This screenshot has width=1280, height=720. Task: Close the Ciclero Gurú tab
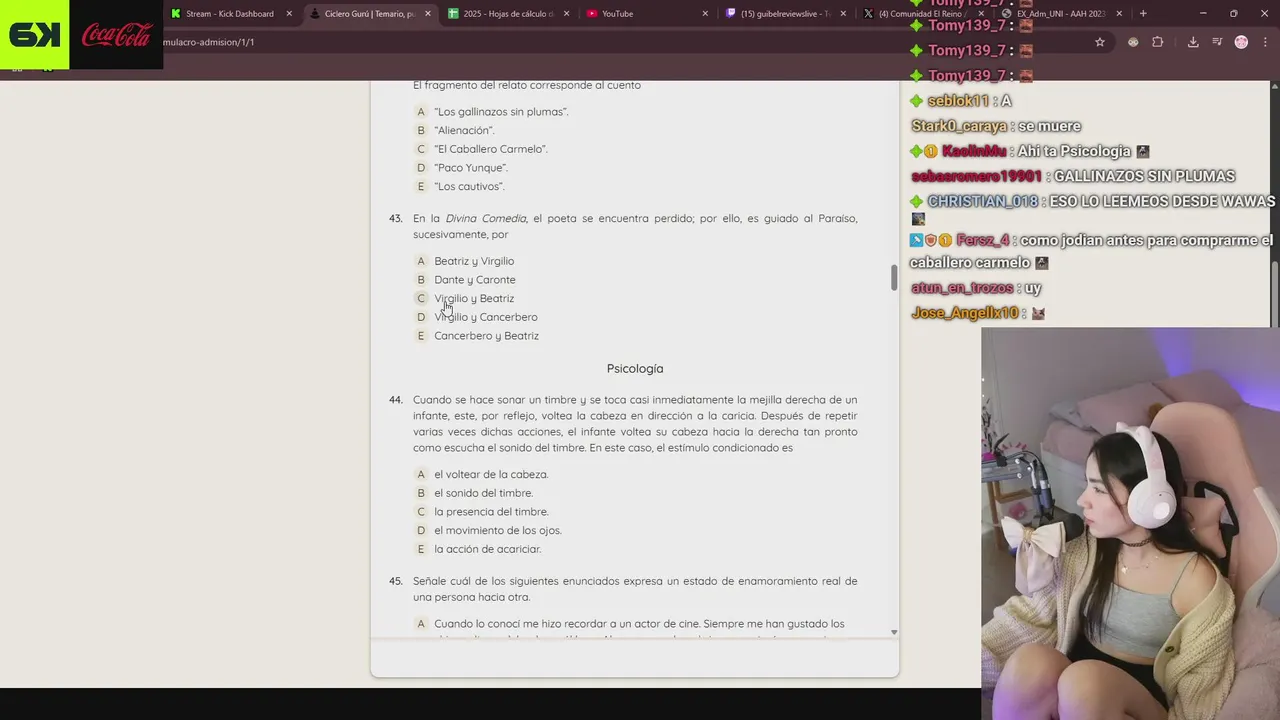[x=428, y=14]
